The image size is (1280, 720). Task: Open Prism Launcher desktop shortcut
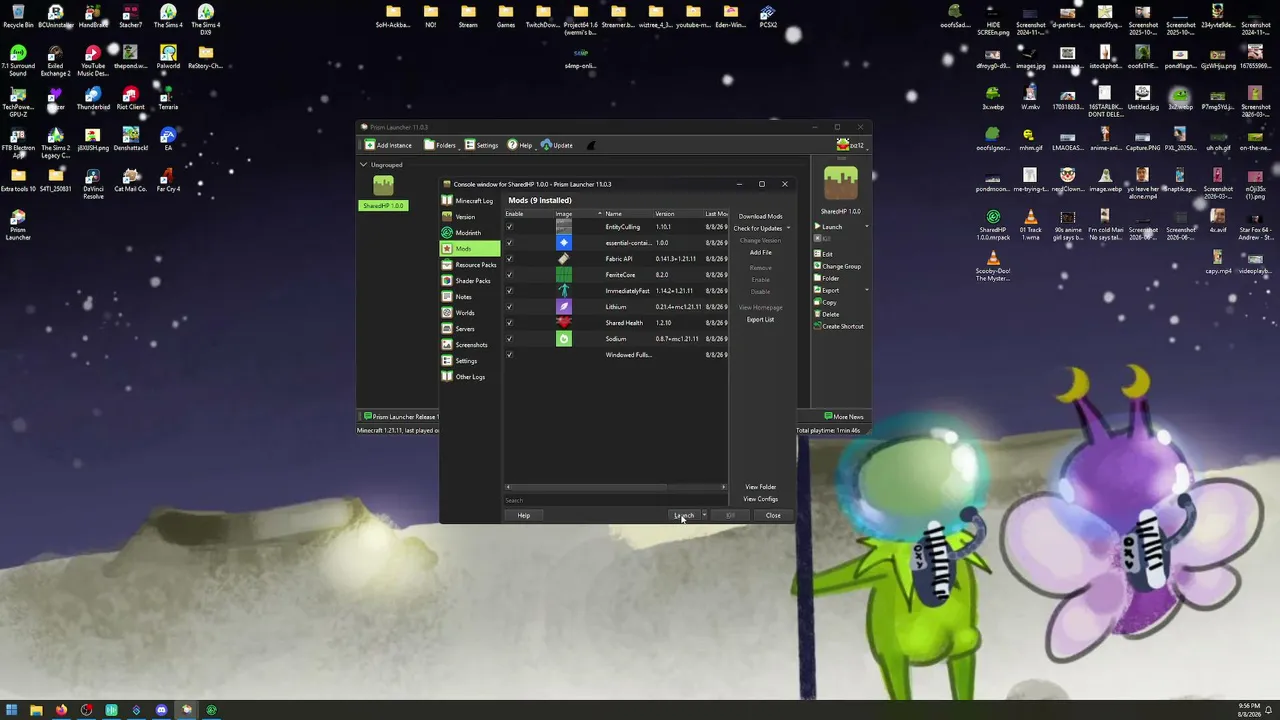pos(18,224)
